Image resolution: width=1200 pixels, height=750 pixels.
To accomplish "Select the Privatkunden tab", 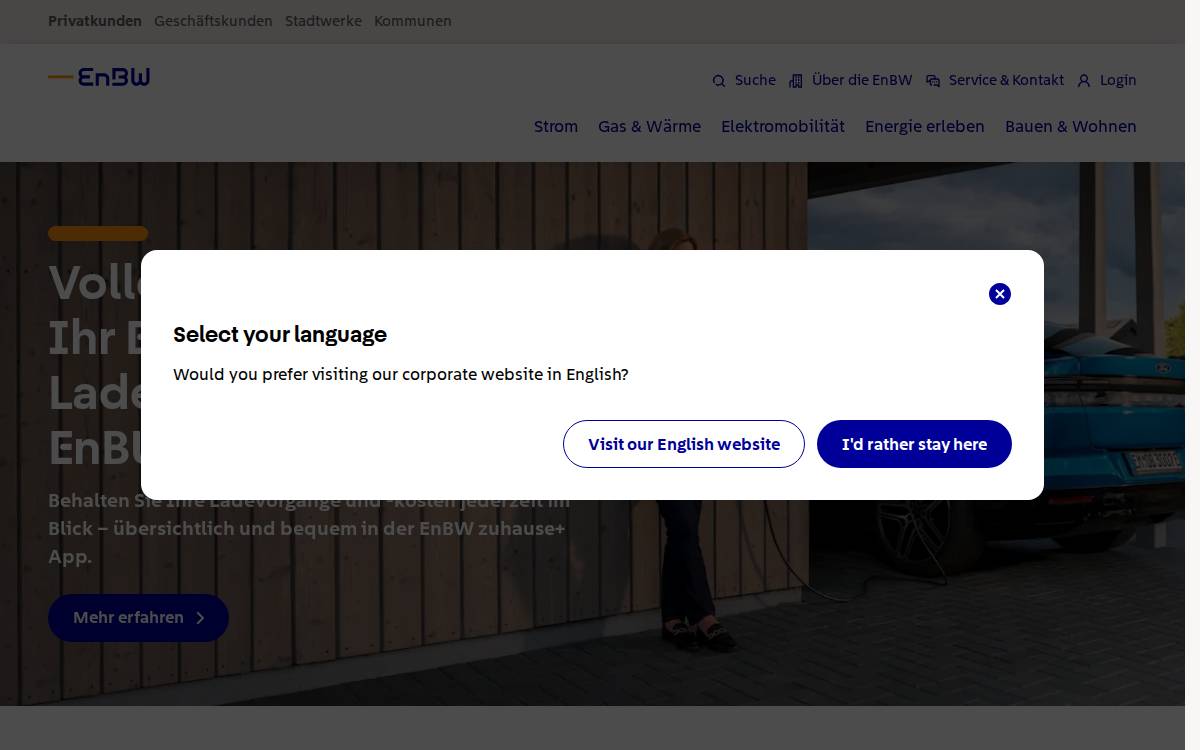I will pos(95,21).
